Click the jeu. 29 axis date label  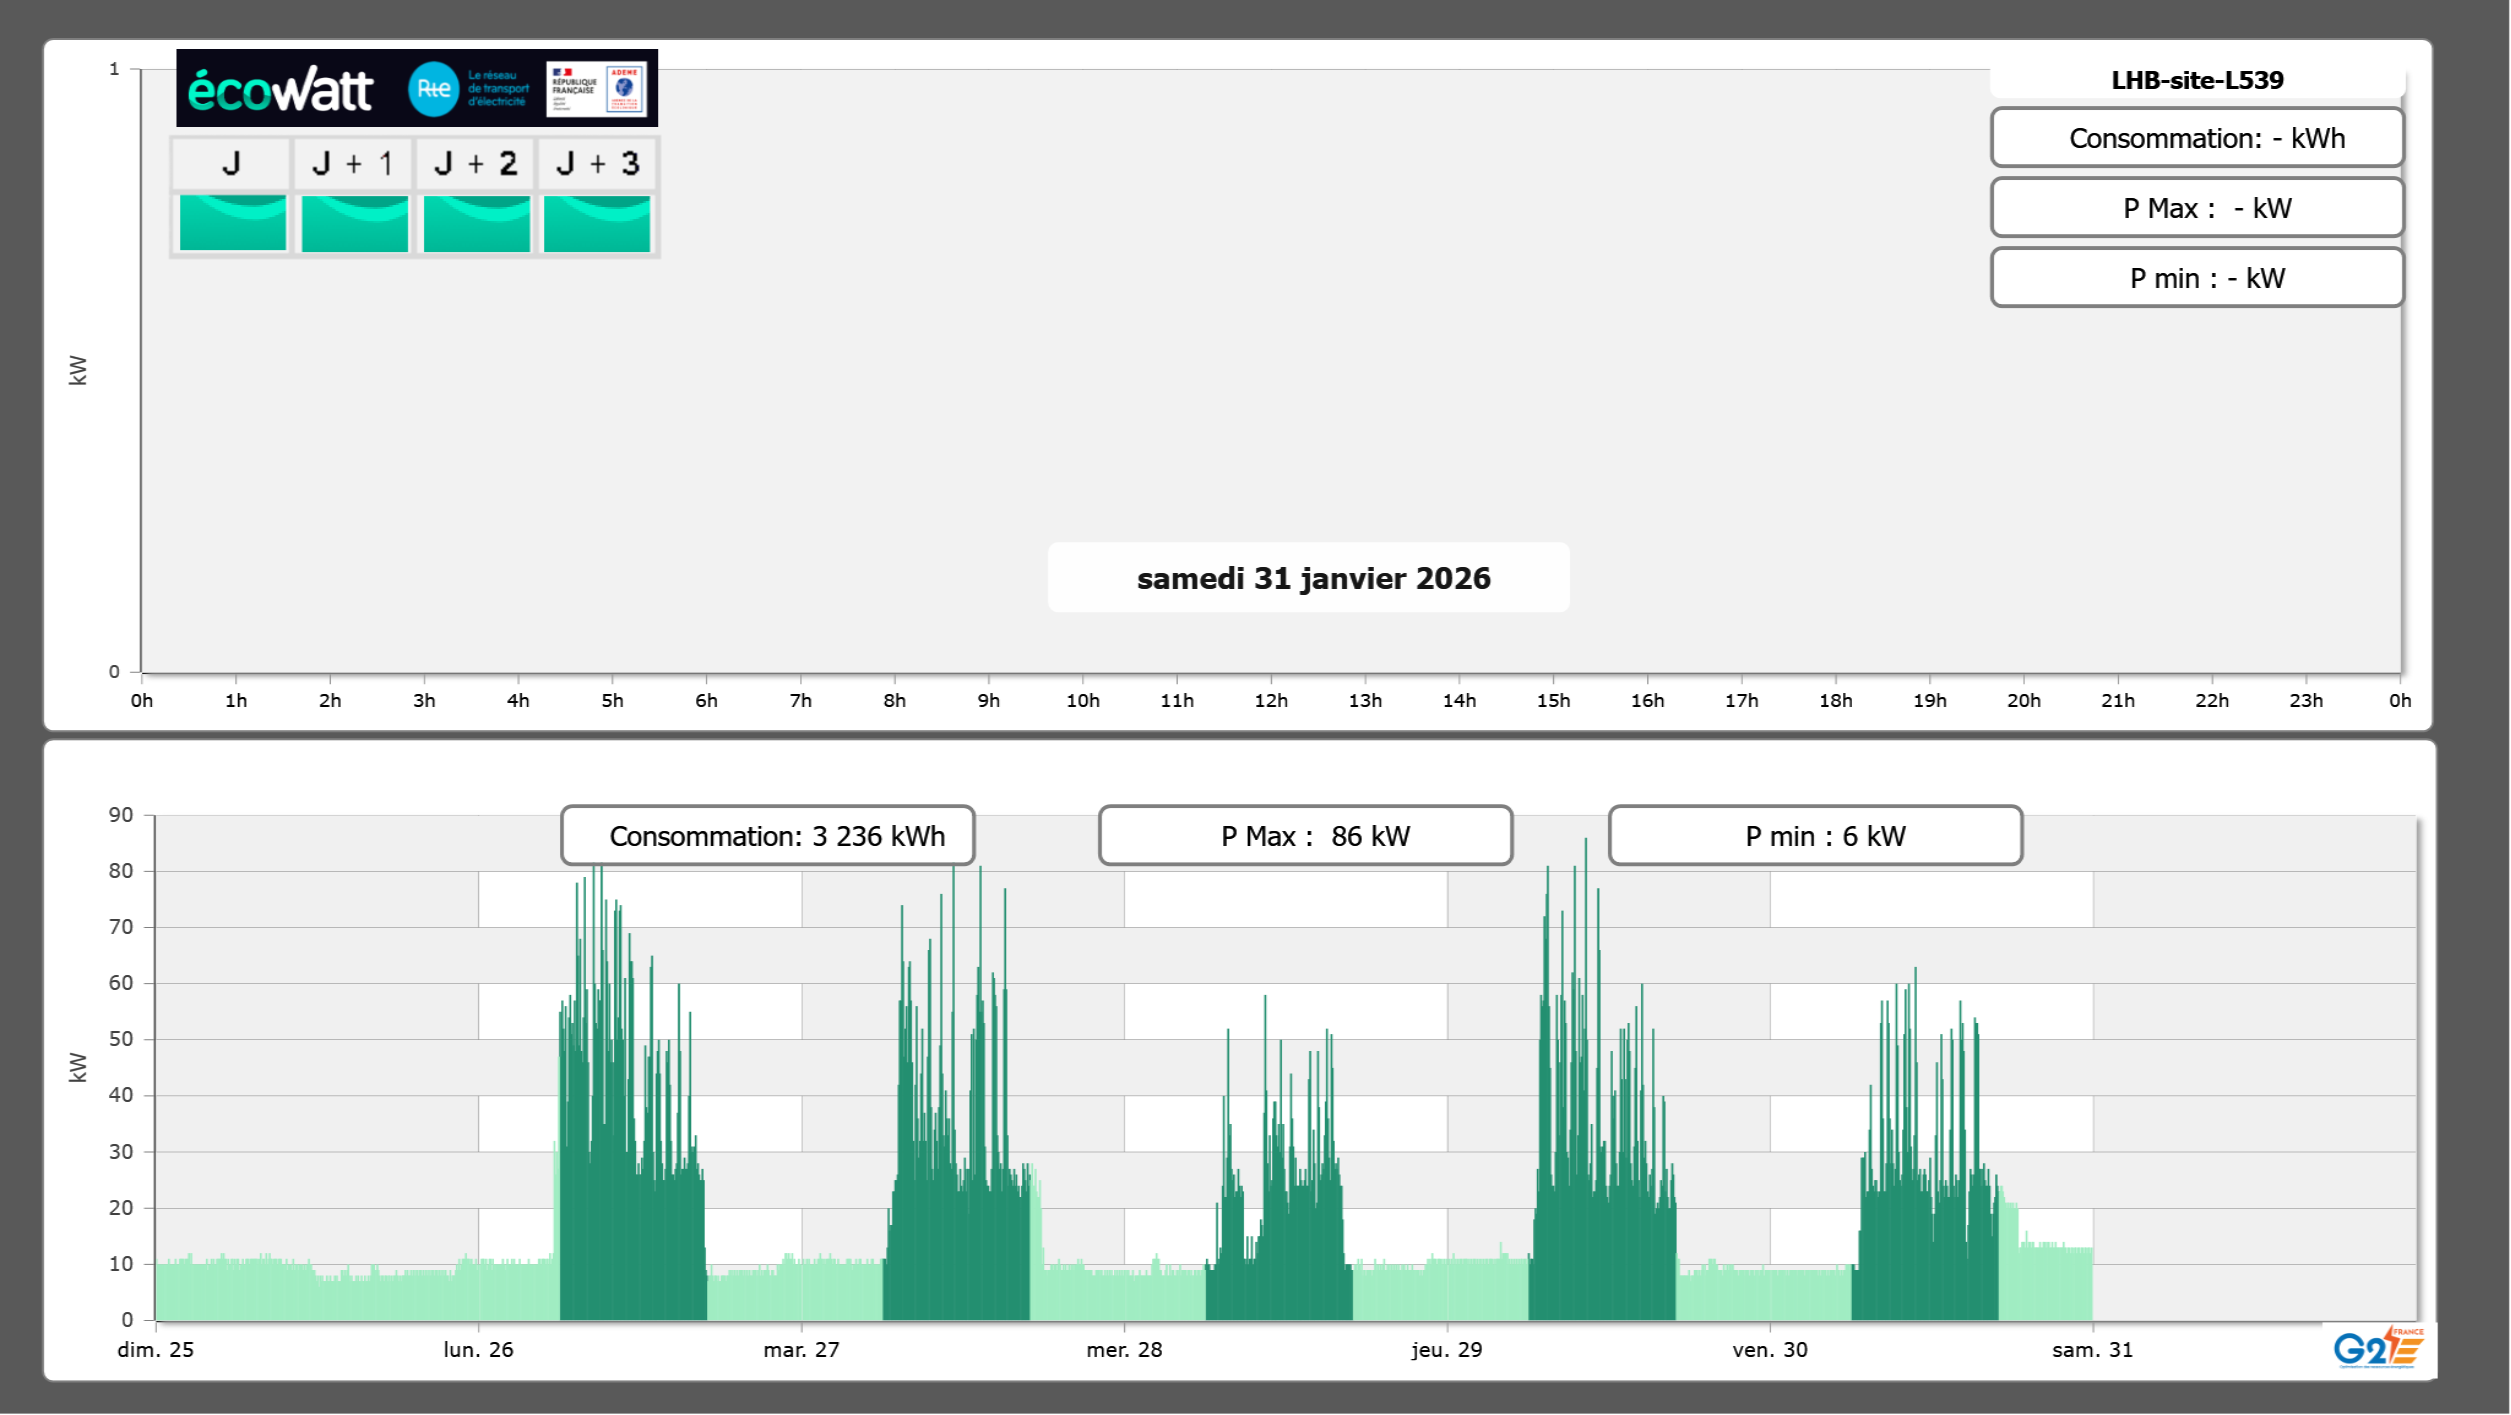[1446, 1350]
